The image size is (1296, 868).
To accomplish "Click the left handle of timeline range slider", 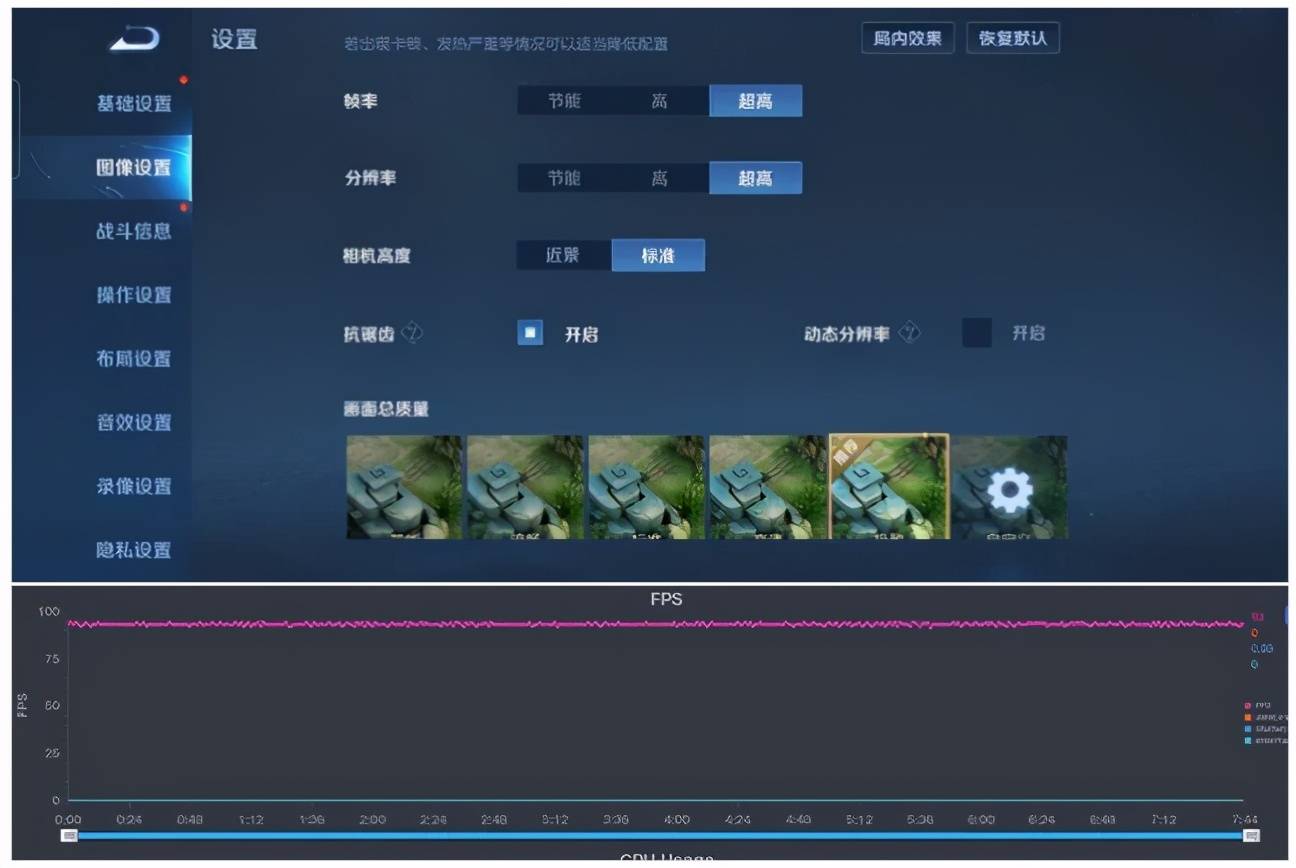I will [69, 835].
